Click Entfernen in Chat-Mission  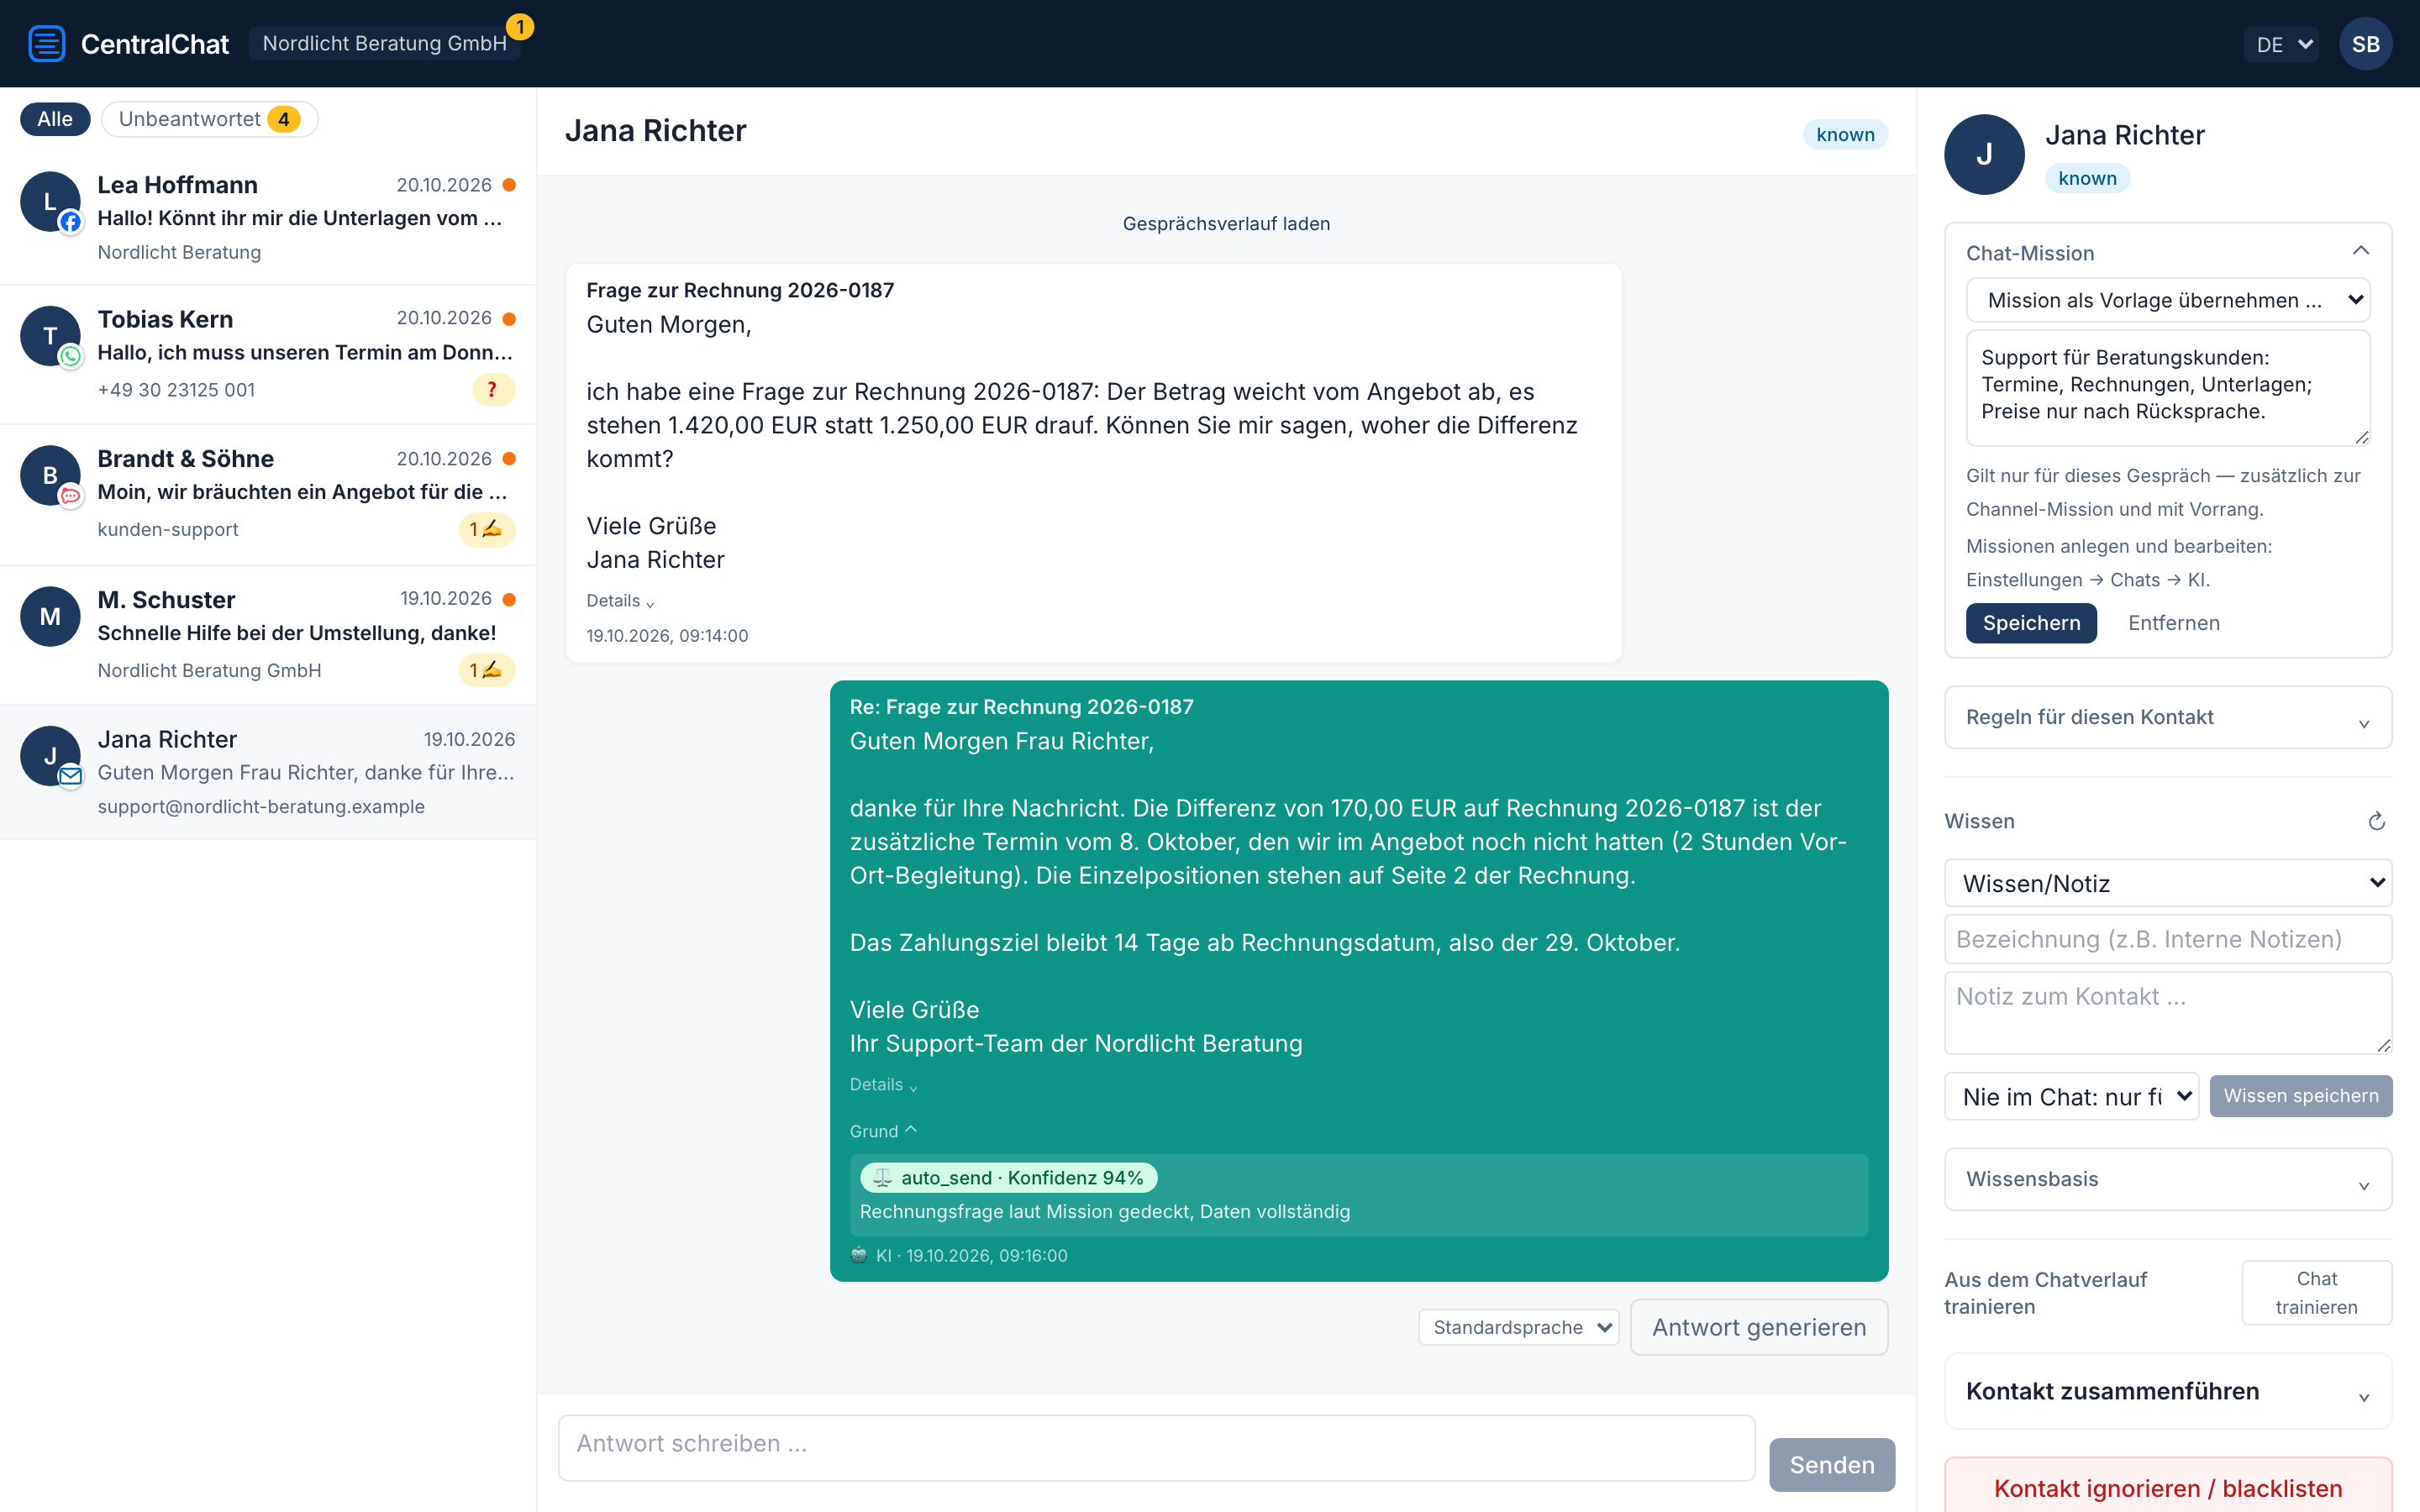pos(2173,623)
